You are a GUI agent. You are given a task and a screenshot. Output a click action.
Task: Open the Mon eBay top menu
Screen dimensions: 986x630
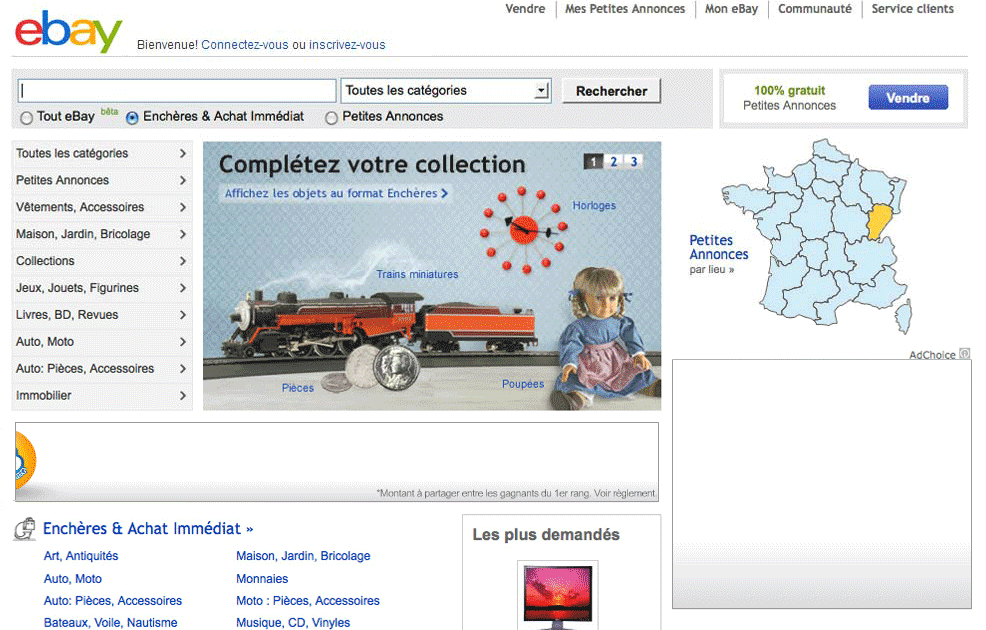point(731,9)
